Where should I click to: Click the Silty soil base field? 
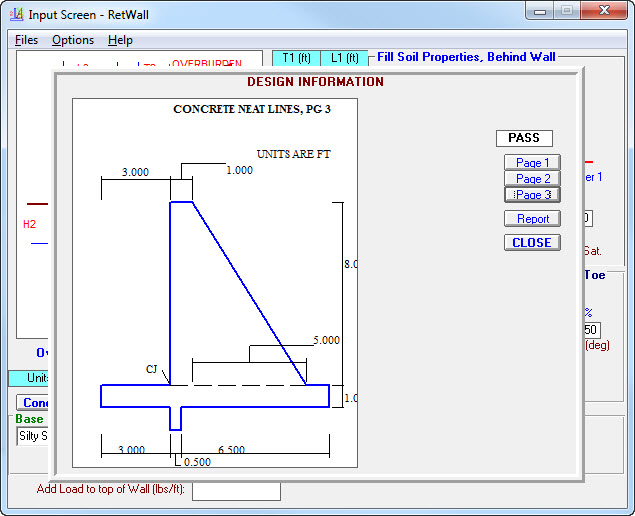coord(33,437)
